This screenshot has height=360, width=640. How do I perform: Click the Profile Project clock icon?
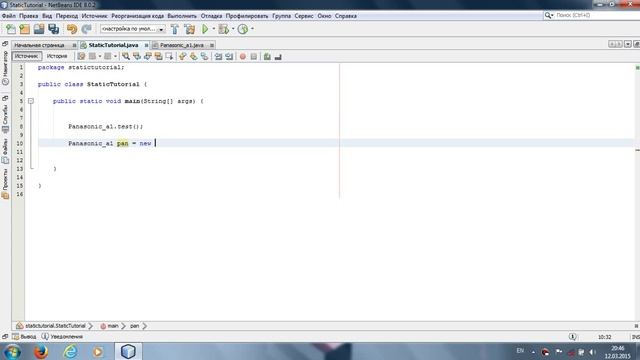pos(243,29)
